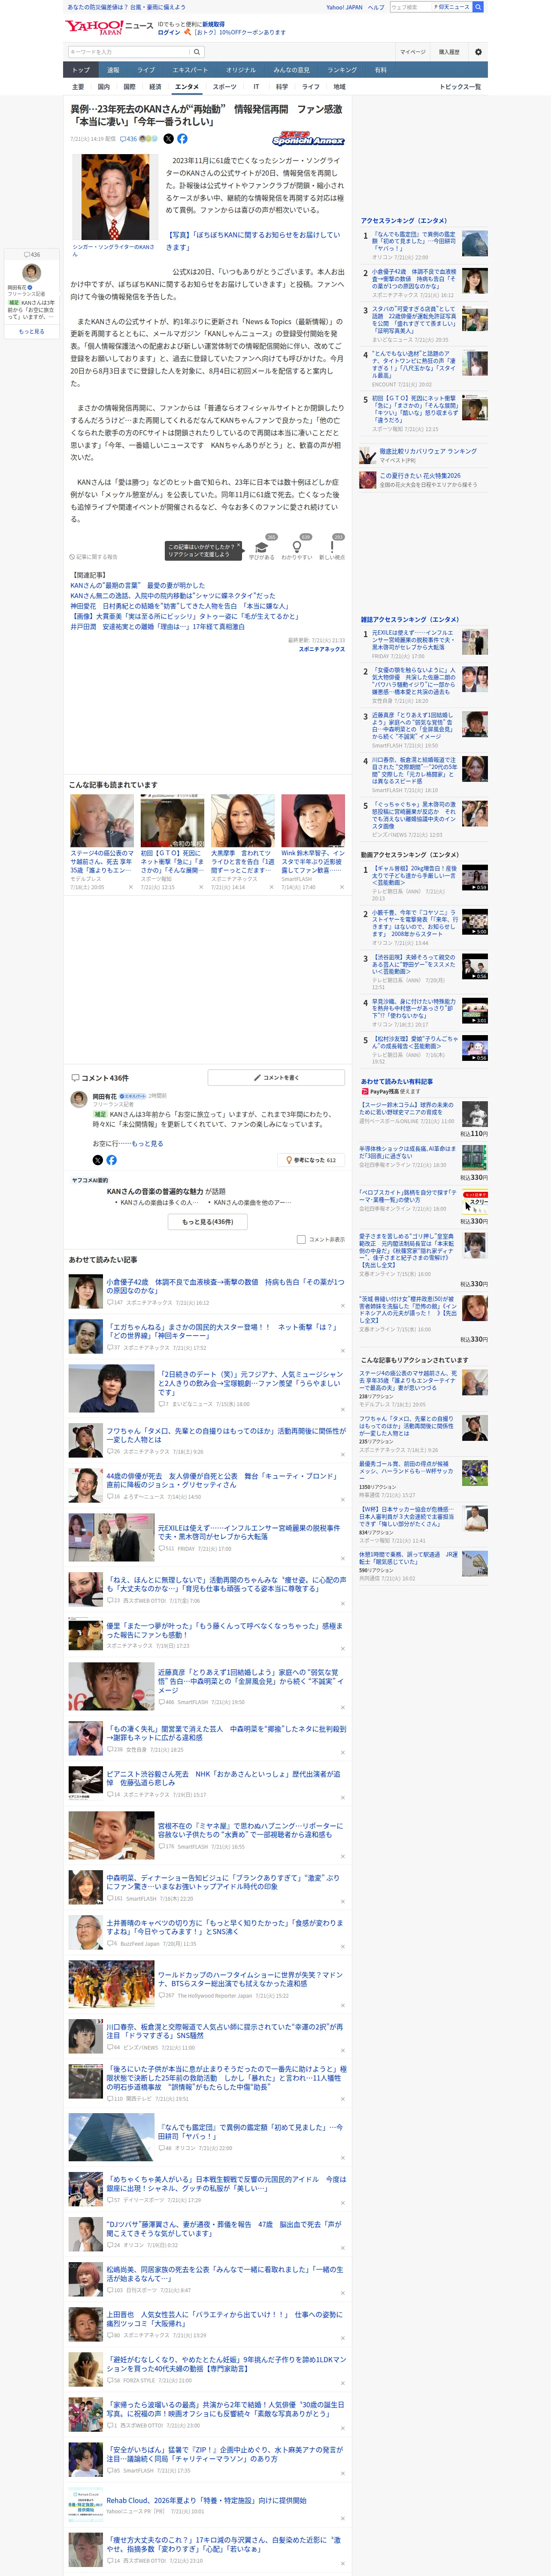Open settings via the gear icon
The height and width of the screenshot is (2576, 551).
[x=478, y=52]
